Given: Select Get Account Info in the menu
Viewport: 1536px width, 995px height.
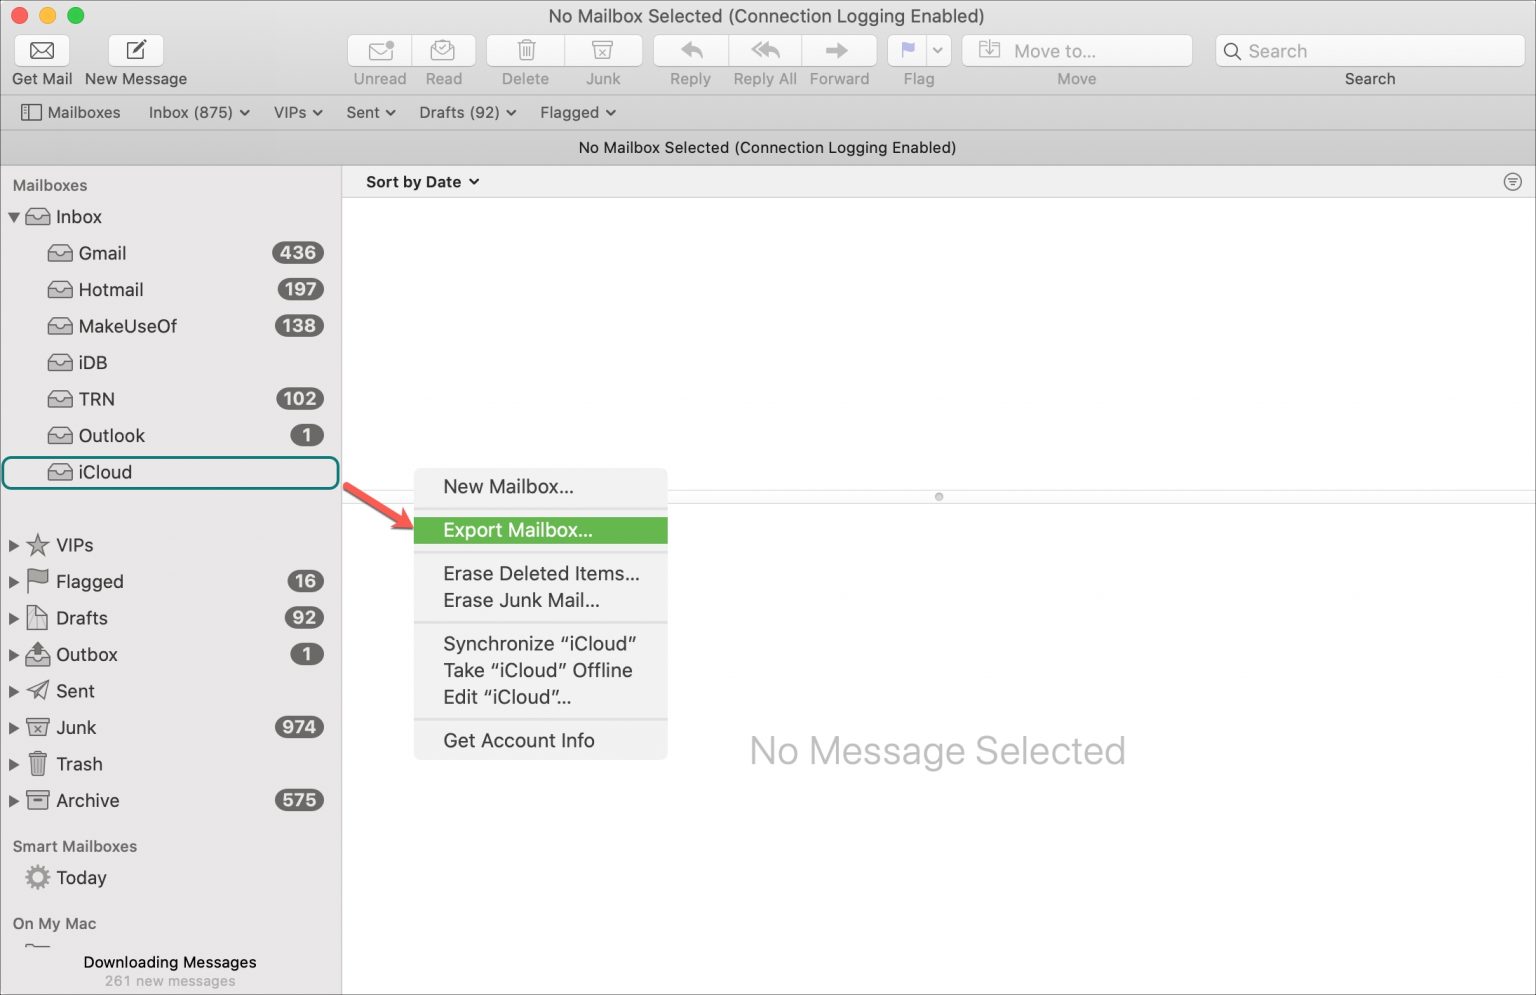Looking at the screenshot, I should pos(519,740).
